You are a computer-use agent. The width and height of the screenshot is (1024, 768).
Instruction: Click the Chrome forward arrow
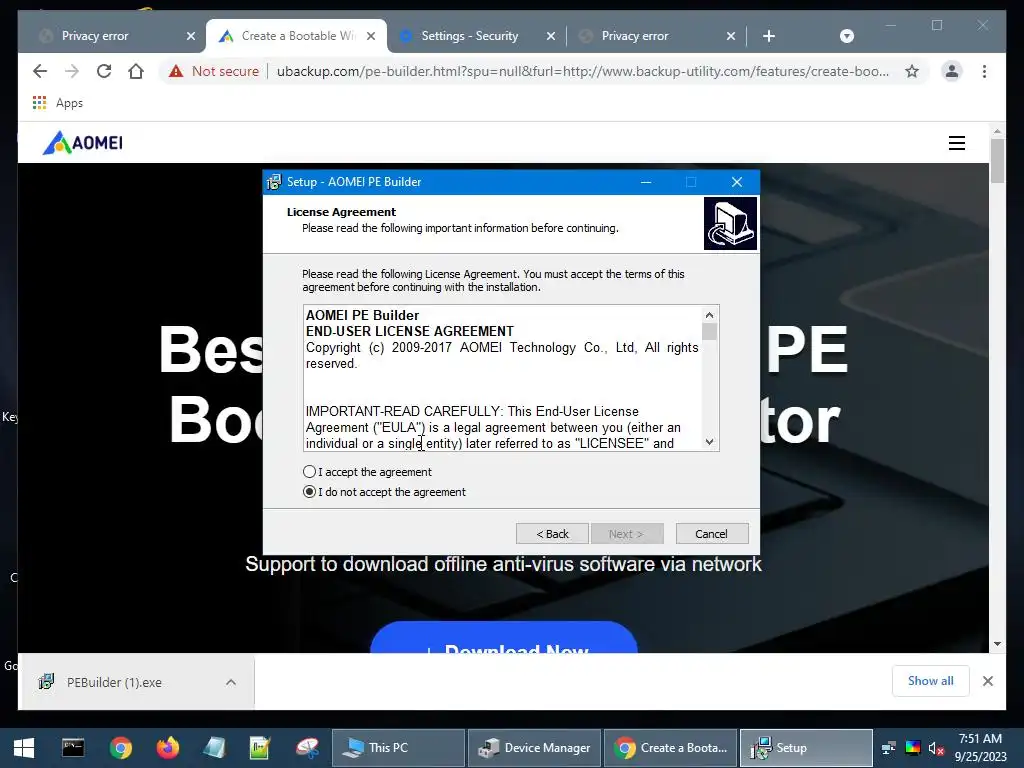point(72,71)
